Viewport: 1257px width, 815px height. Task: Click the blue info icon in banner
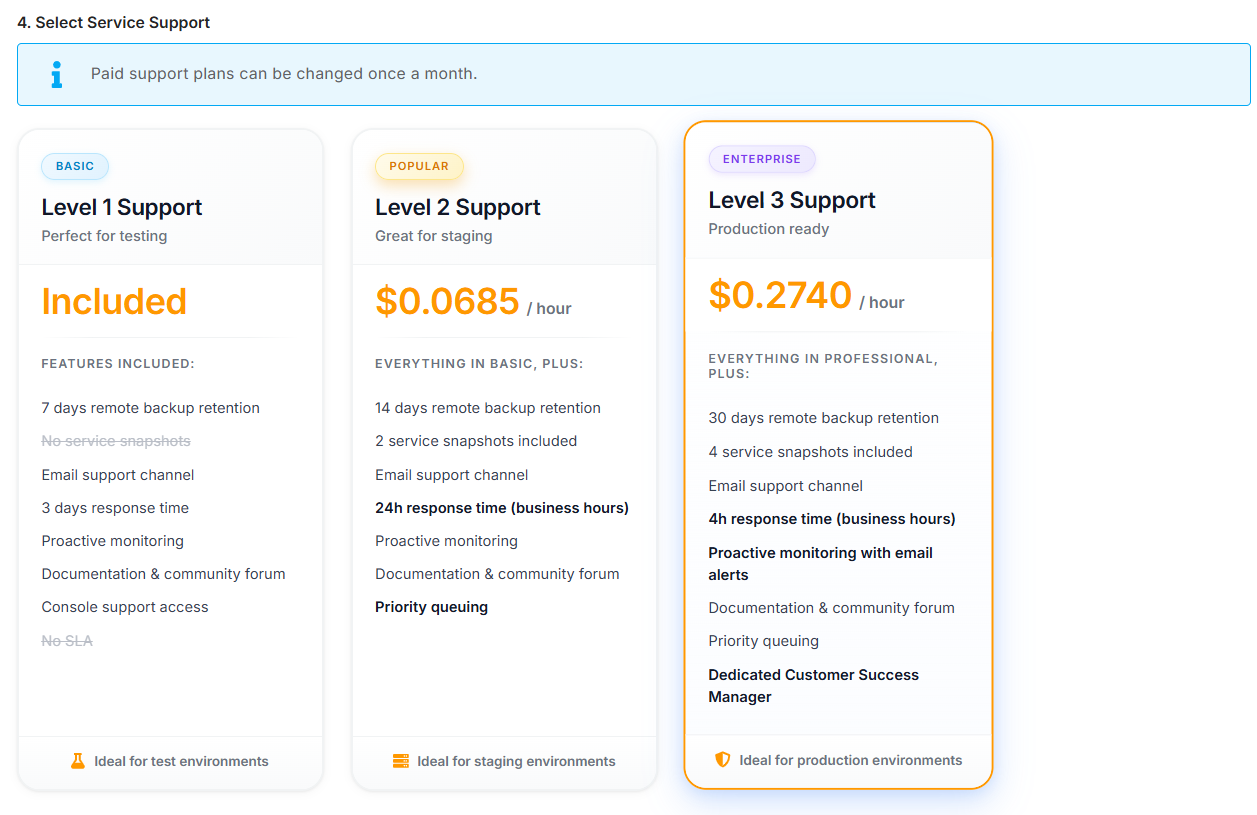[x=57, y=74]
